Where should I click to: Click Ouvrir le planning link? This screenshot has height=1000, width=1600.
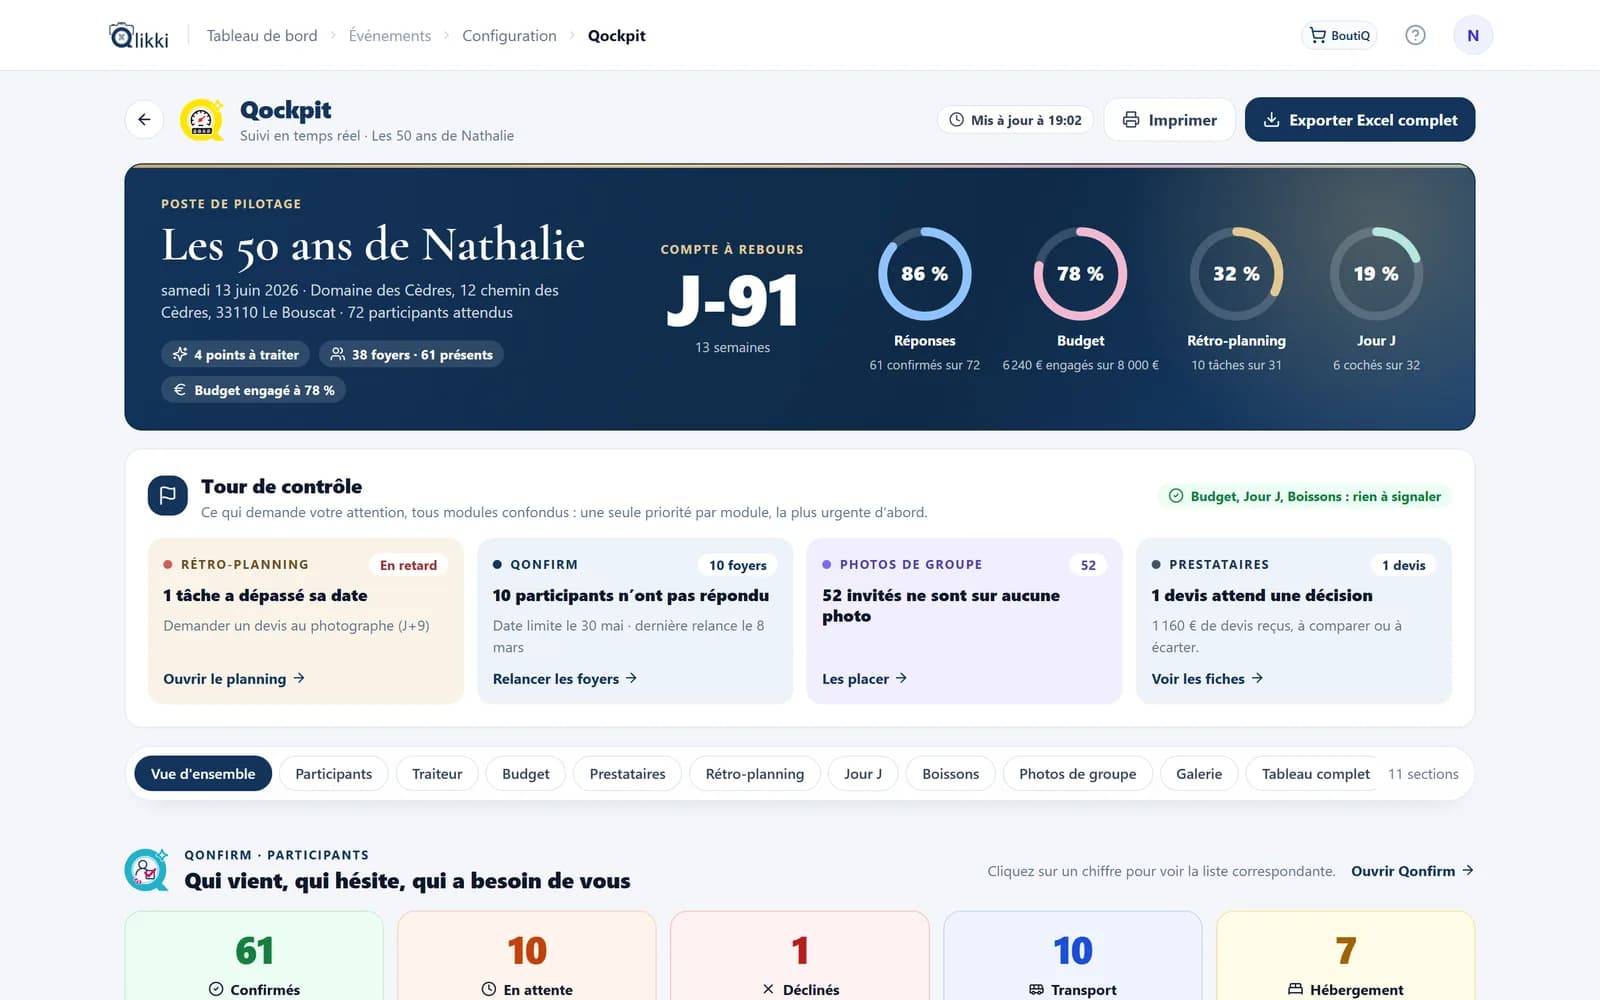point(234,678)
